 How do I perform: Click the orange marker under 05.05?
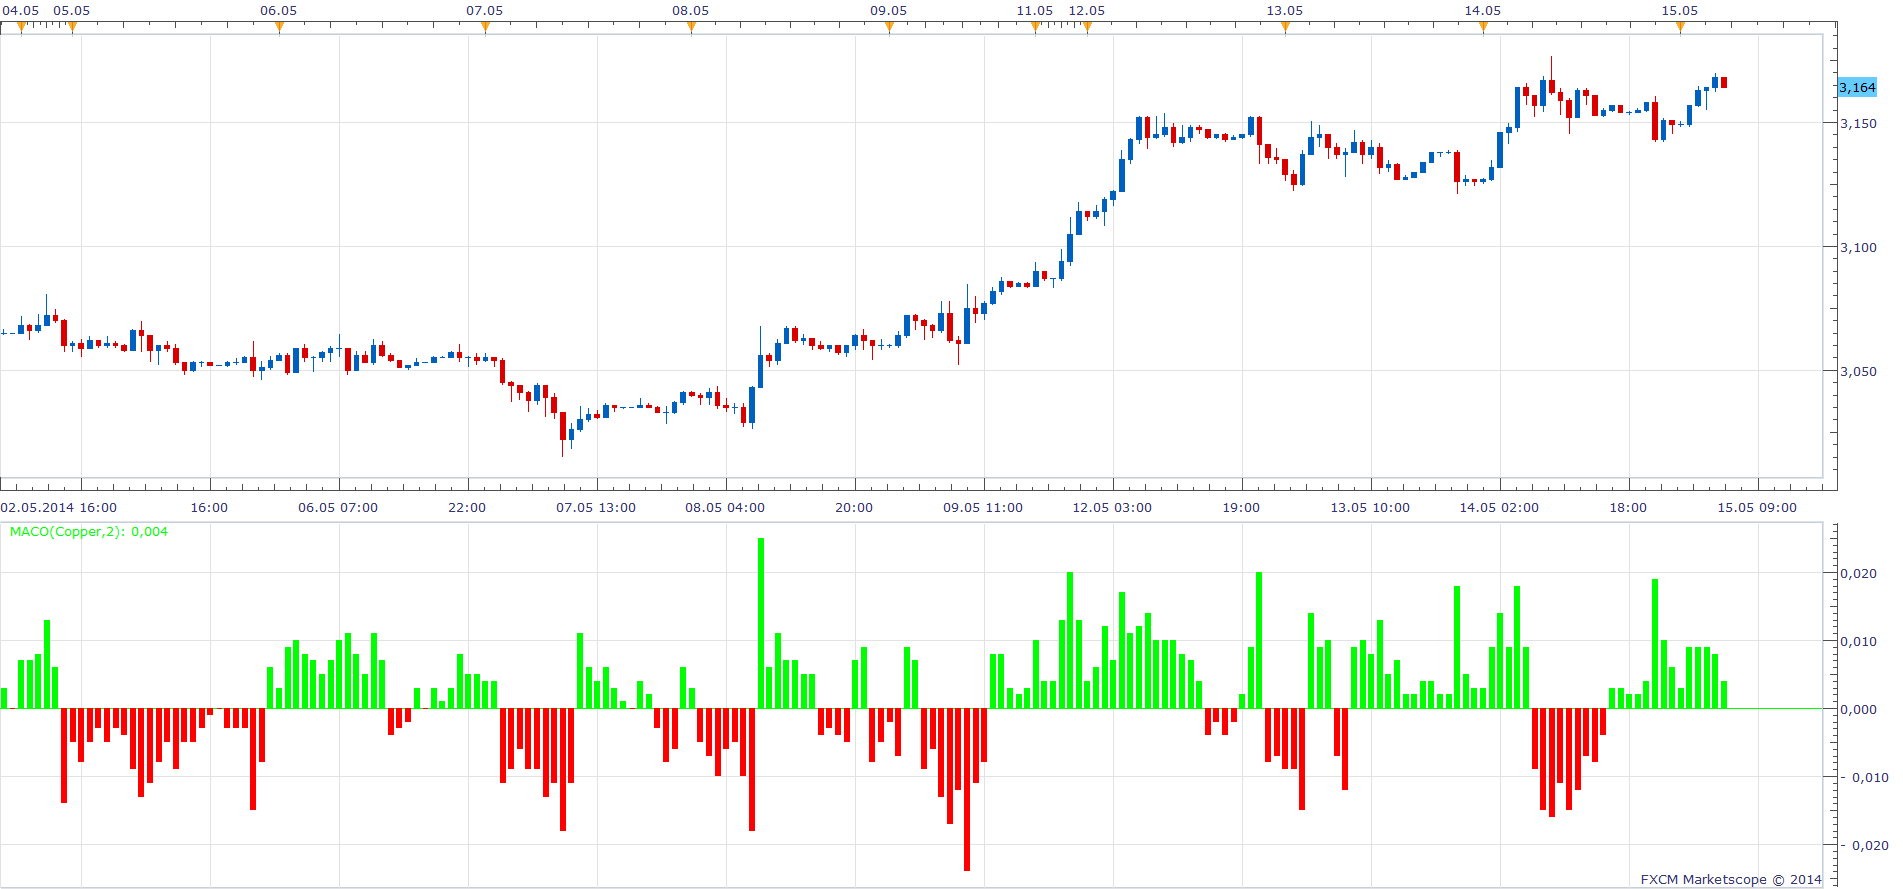point(72,27)
